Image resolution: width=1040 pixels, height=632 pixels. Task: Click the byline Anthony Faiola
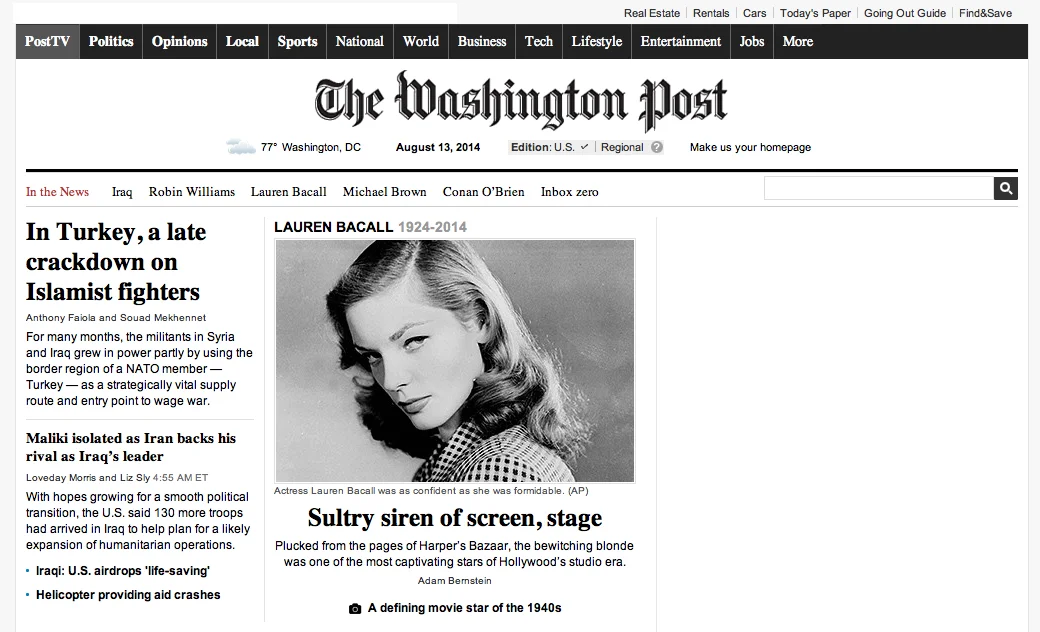[x=61, y=318]
